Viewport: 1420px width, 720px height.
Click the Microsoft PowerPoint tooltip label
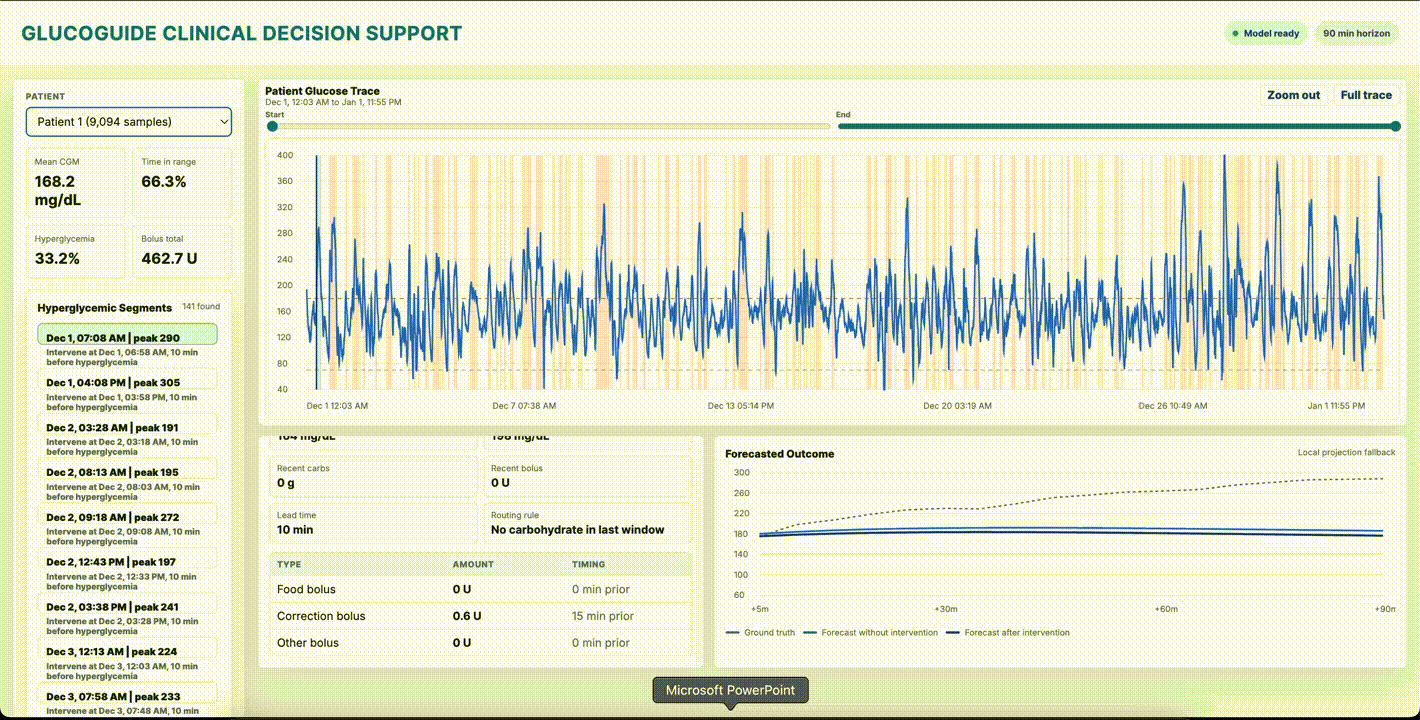[730, 690]
